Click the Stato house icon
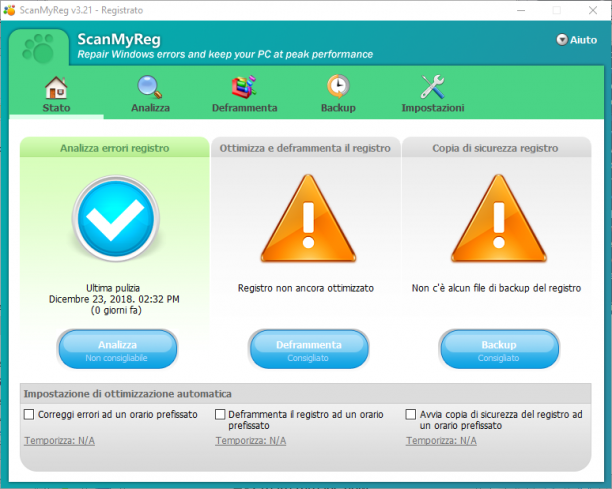The width and height of the screenshot is (612, 489). pos(56,87)
